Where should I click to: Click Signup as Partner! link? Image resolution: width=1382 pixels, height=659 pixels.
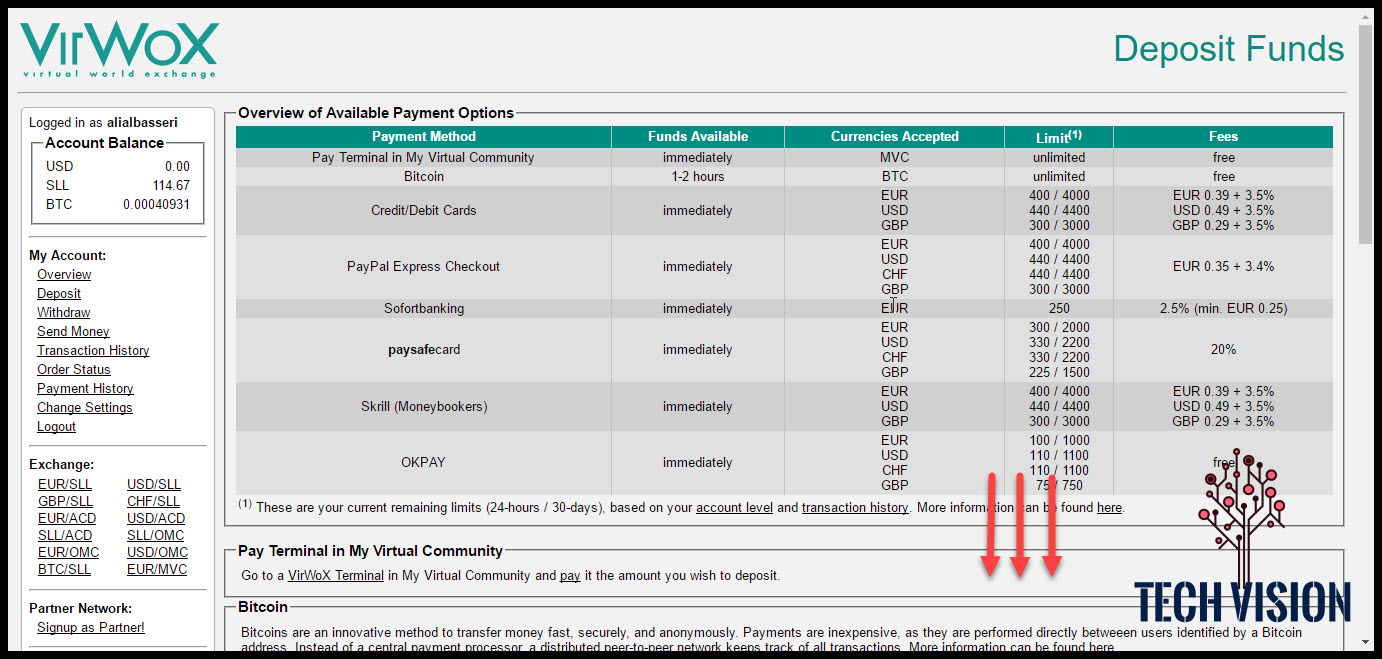[x=91, y=627]
